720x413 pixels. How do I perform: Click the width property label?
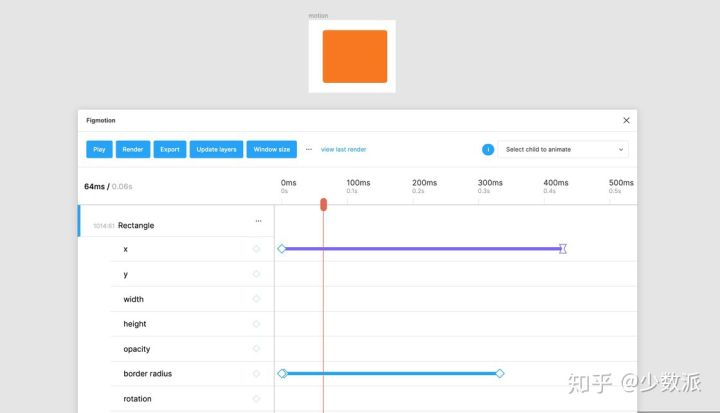[x=133, y=299]
